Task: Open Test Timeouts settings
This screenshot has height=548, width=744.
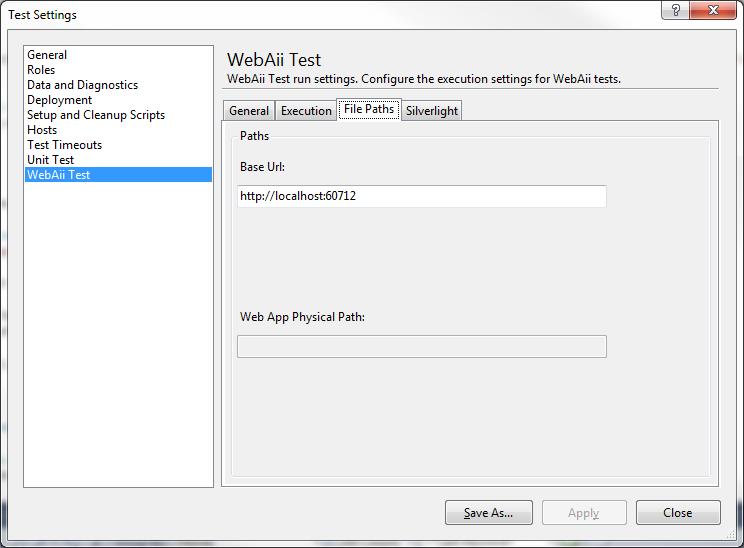Action: pyautogui.click(x=64, y=145)
